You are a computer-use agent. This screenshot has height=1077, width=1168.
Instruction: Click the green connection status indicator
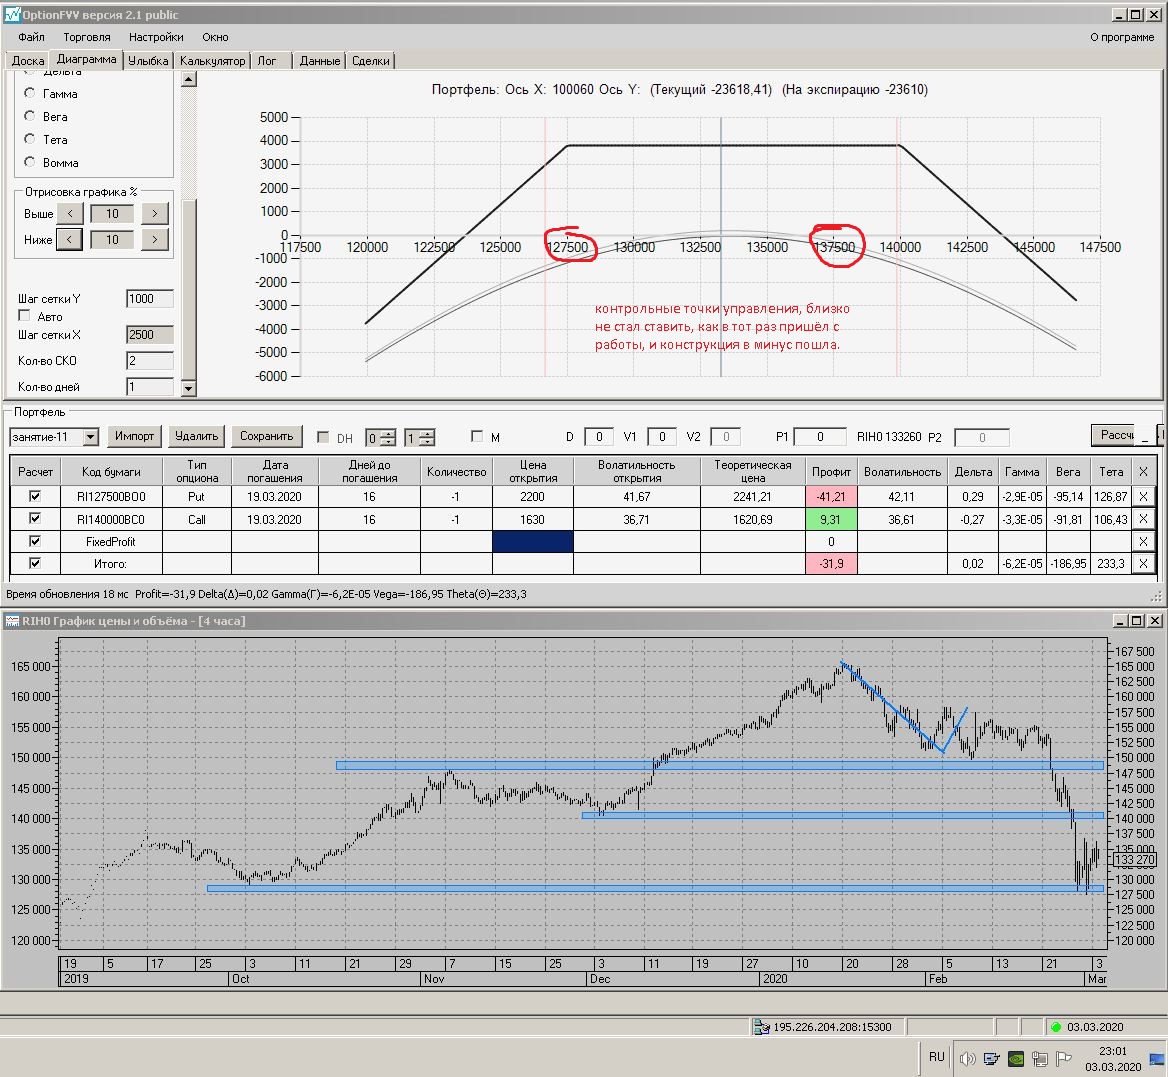(1056, 1027)
